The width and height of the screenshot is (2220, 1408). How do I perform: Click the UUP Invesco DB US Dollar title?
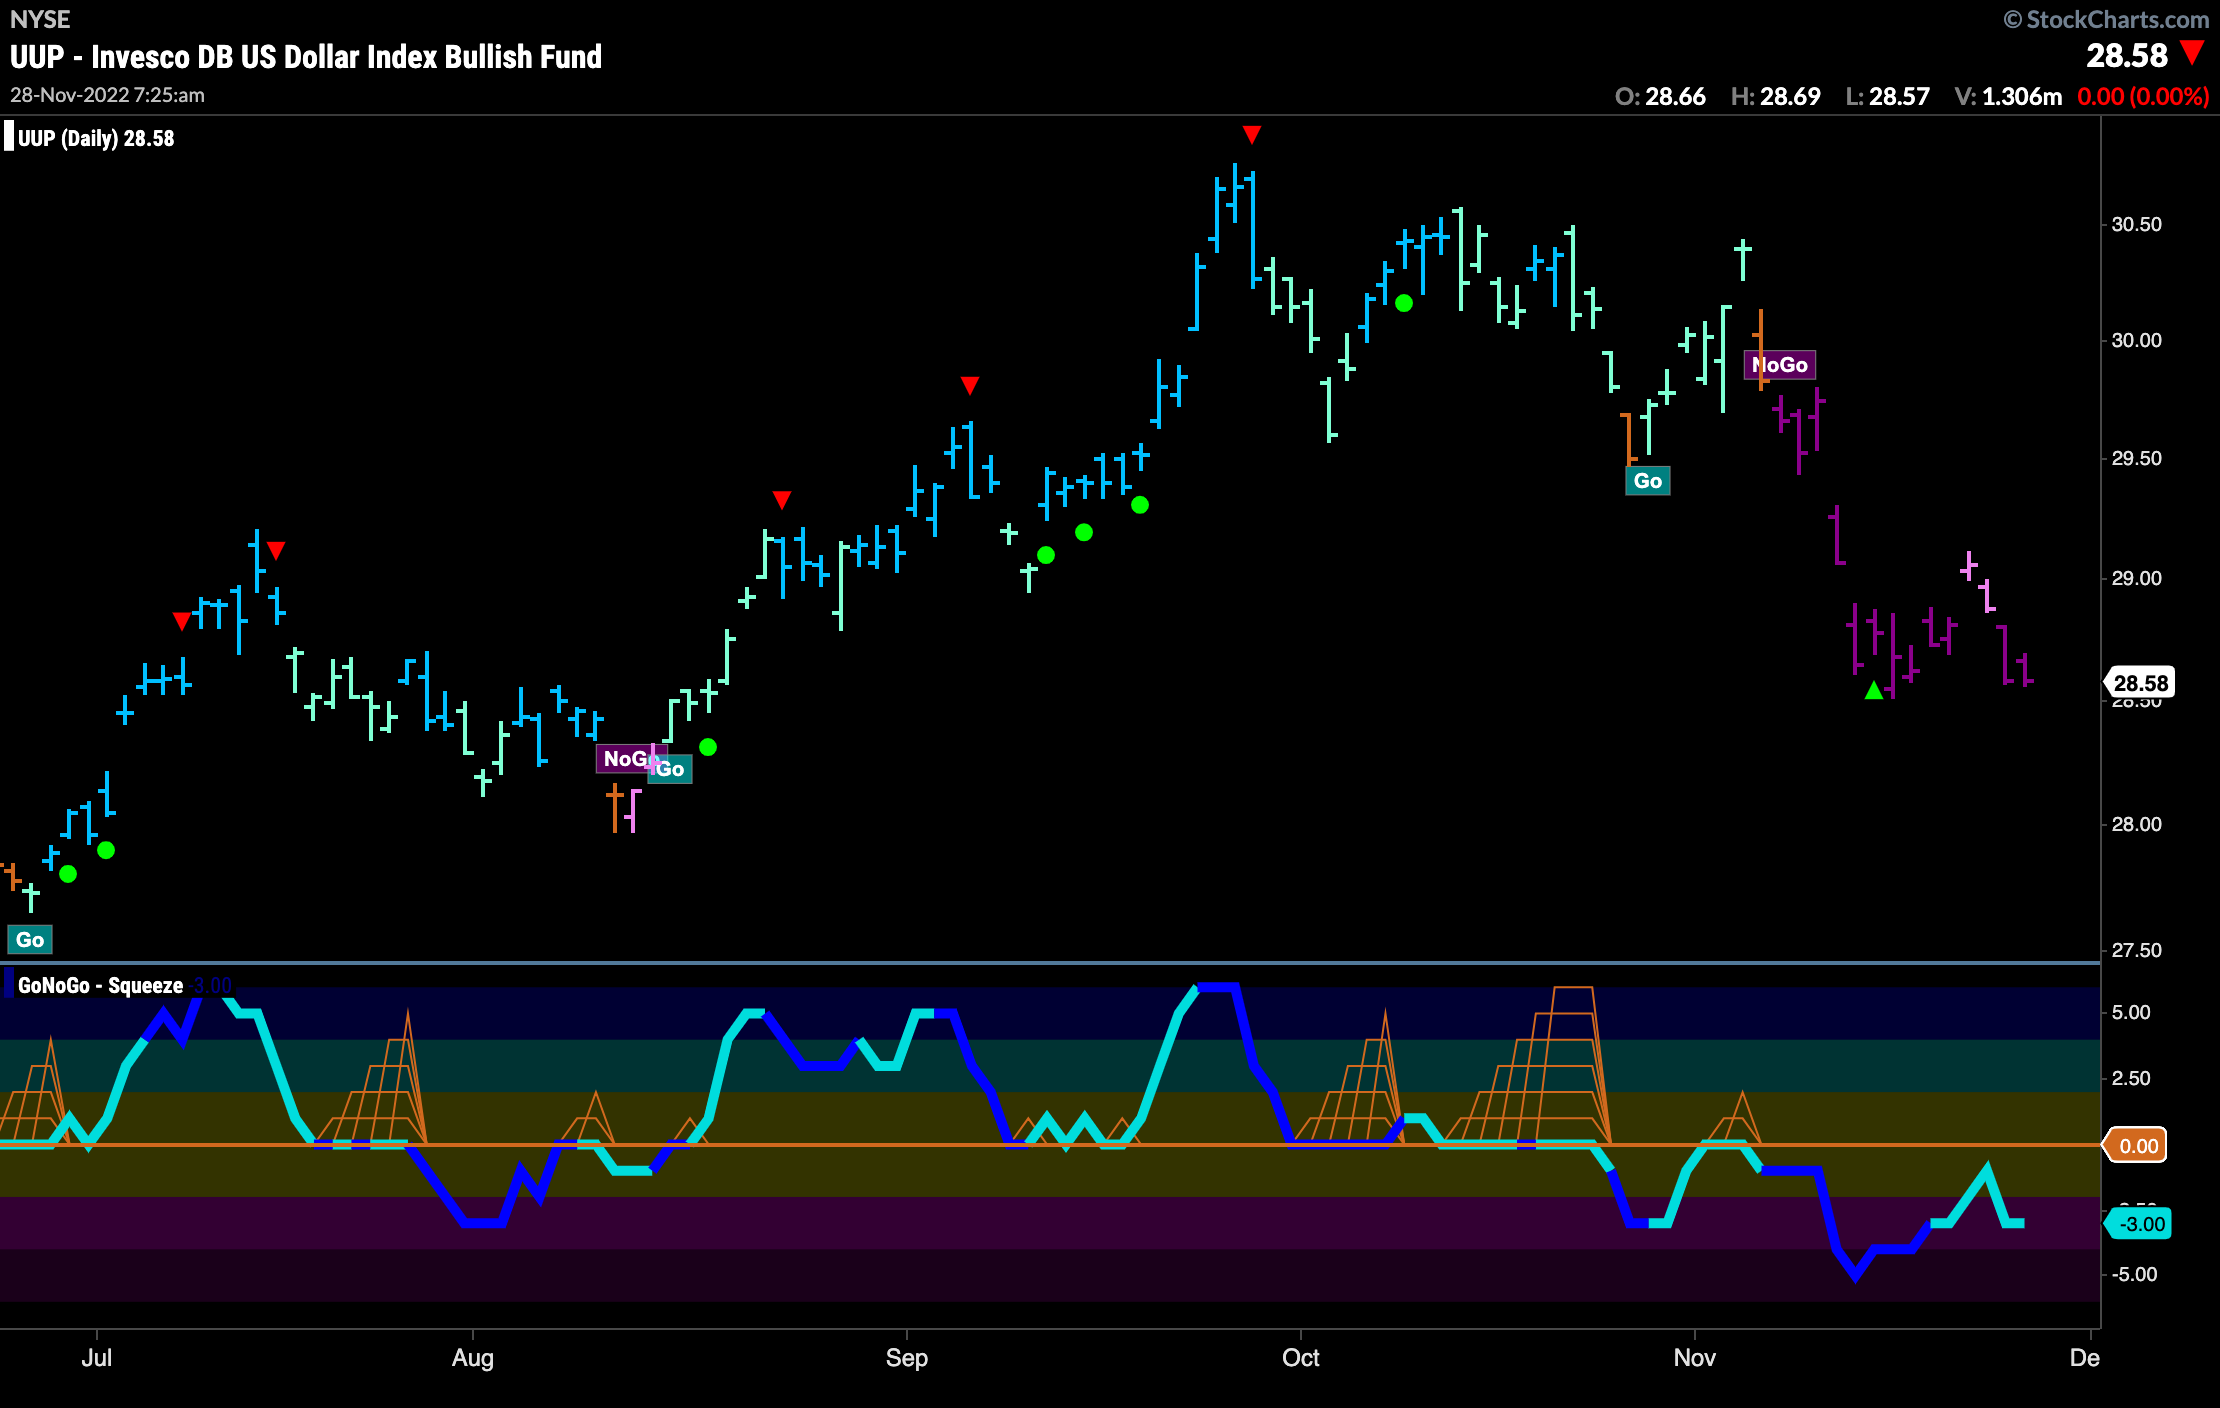pos(306,57)
